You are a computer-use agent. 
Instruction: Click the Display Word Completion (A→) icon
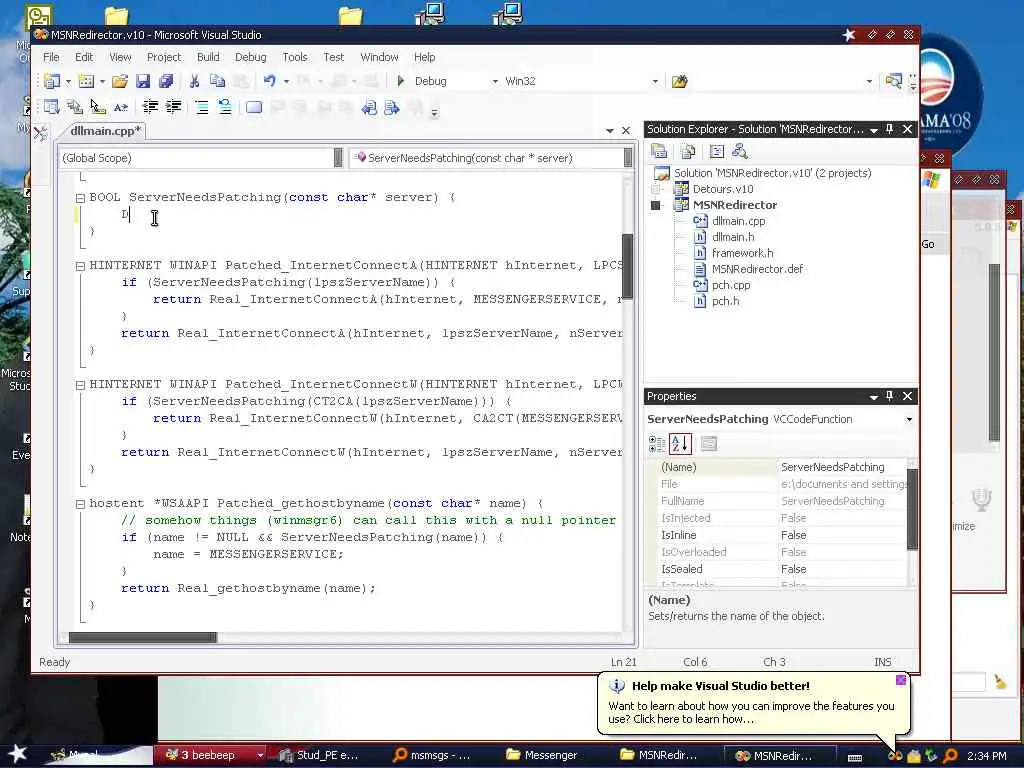tap(121, 107)
